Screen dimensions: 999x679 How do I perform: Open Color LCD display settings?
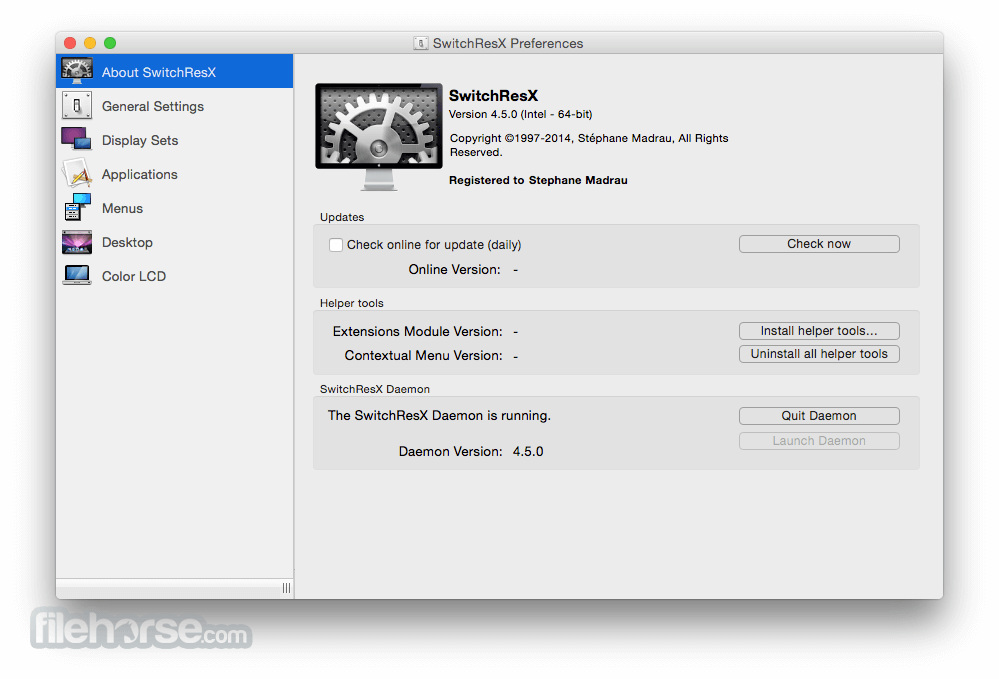click(175, 276)
